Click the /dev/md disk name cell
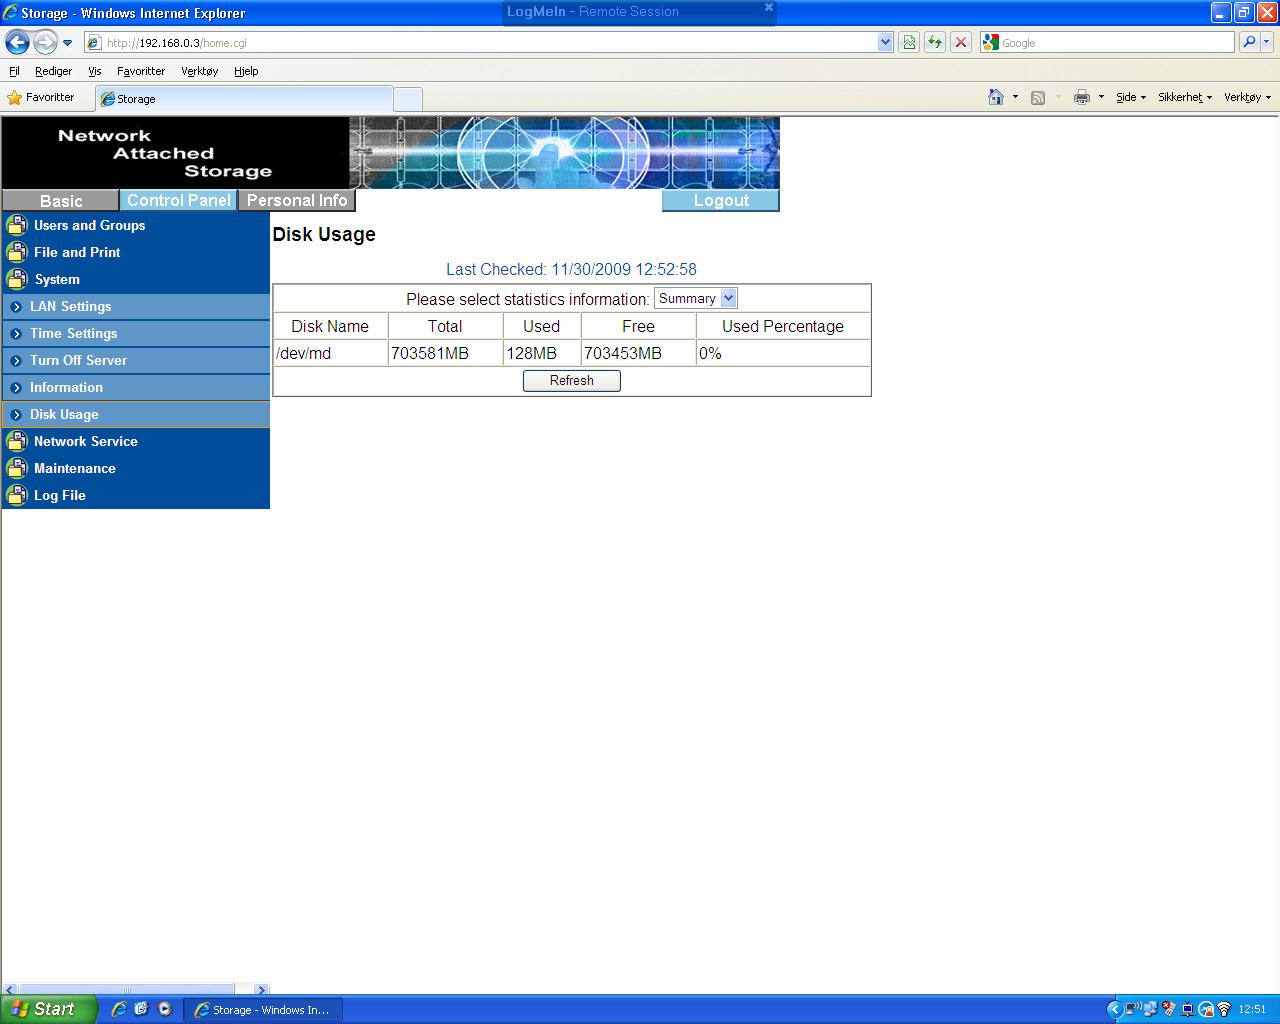Screen dimensions: 1280x1024 (x=330, y=353)
